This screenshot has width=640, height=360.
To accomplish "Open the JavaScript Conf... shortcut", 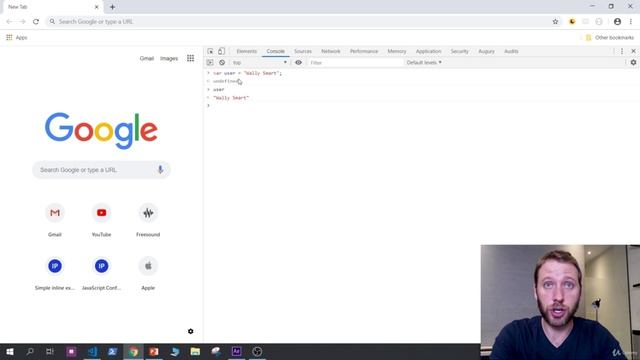I will (101, 274).
